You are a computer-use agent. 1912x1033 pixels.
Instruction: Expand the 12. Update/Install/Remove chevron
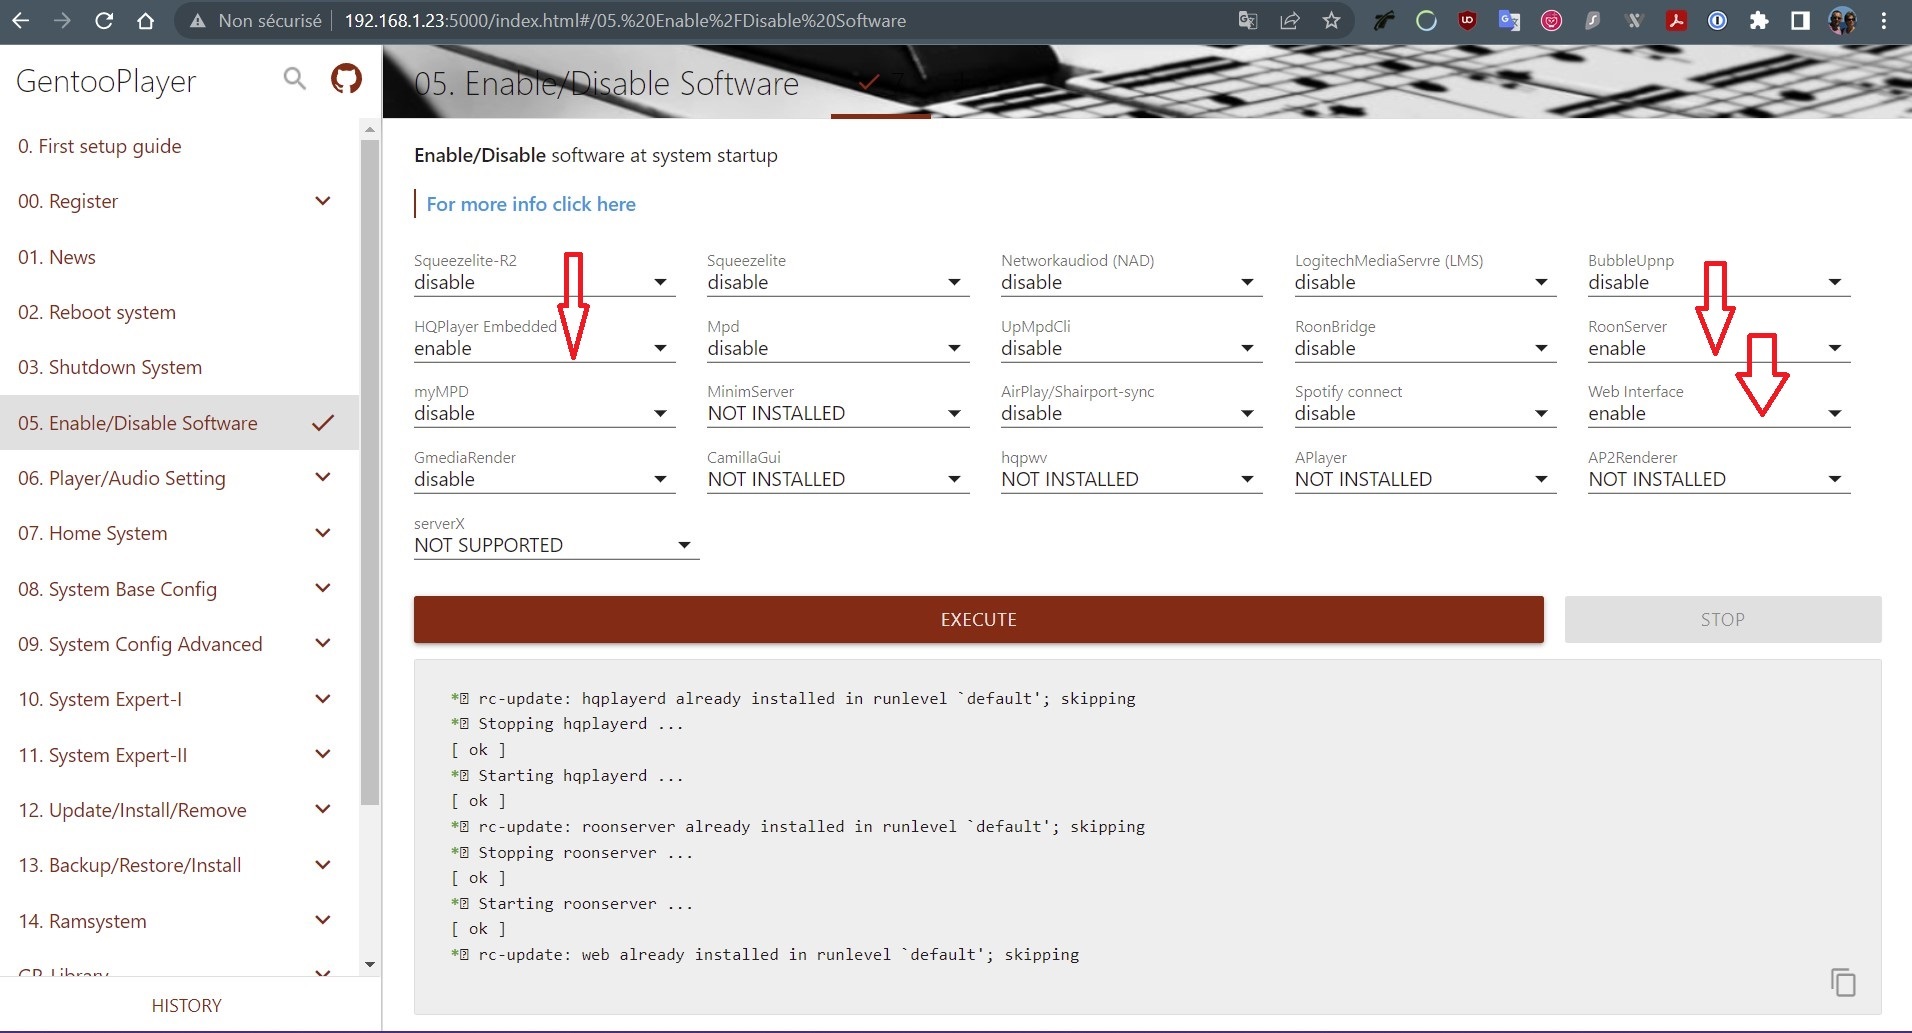tap(323, 810)
